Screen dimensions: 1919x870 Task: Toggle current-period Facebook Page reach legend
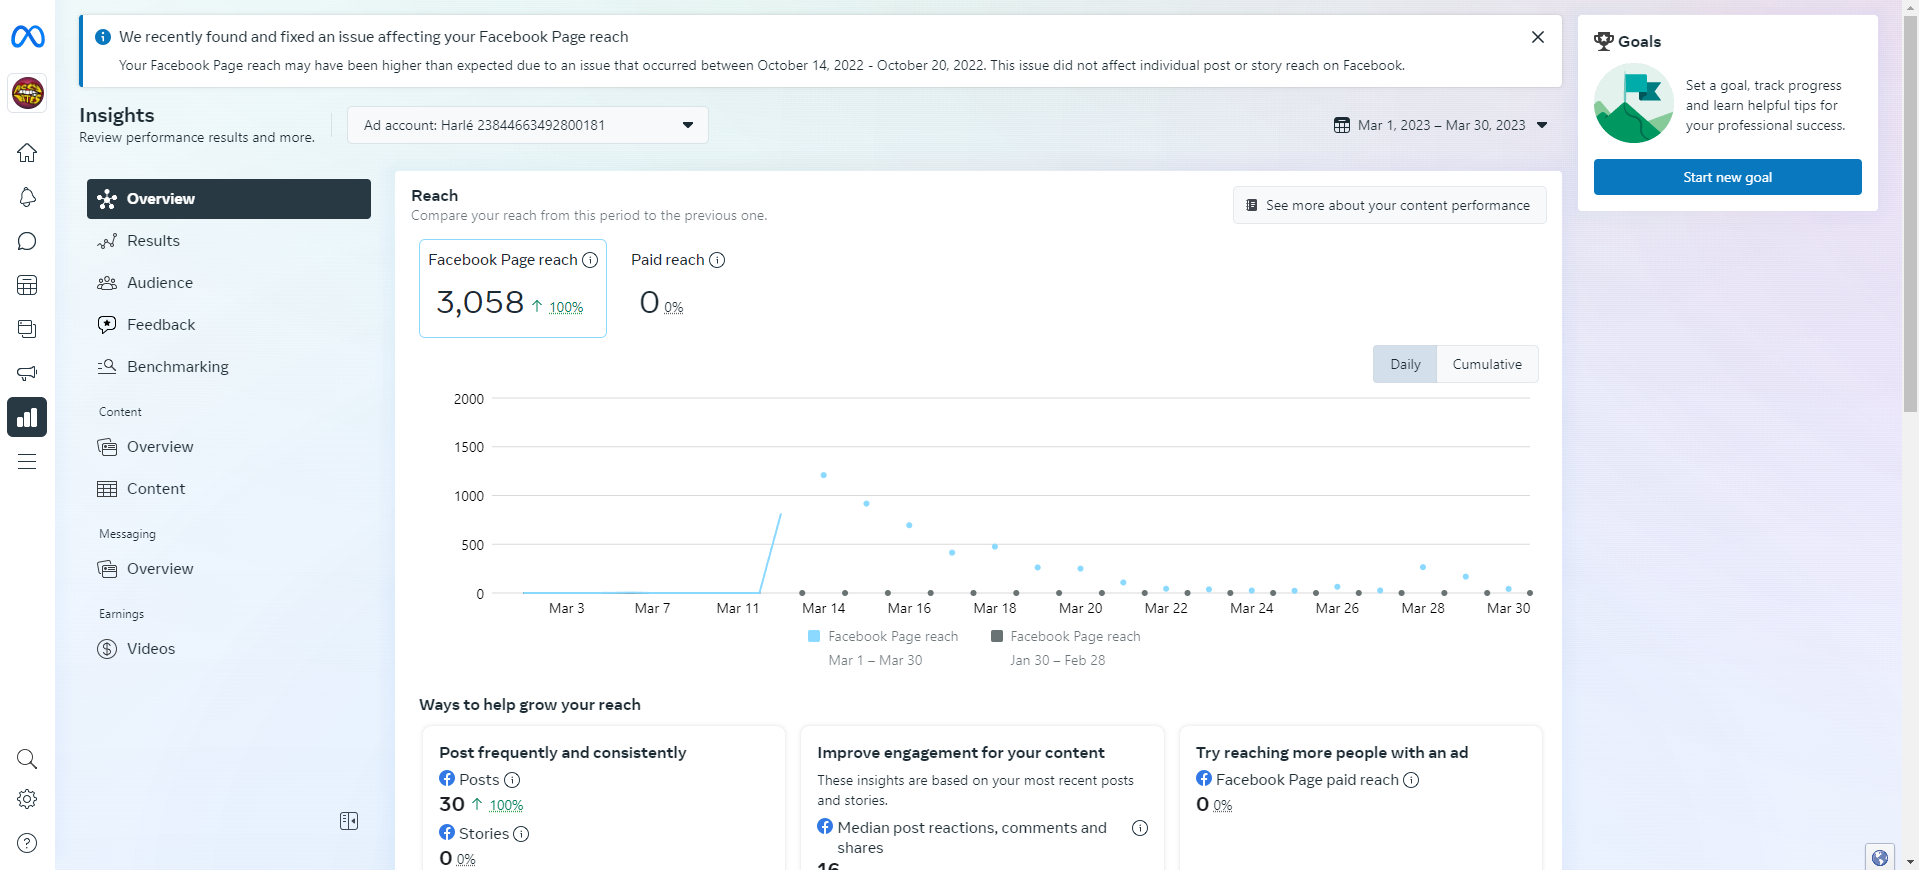tap(882, 636)
